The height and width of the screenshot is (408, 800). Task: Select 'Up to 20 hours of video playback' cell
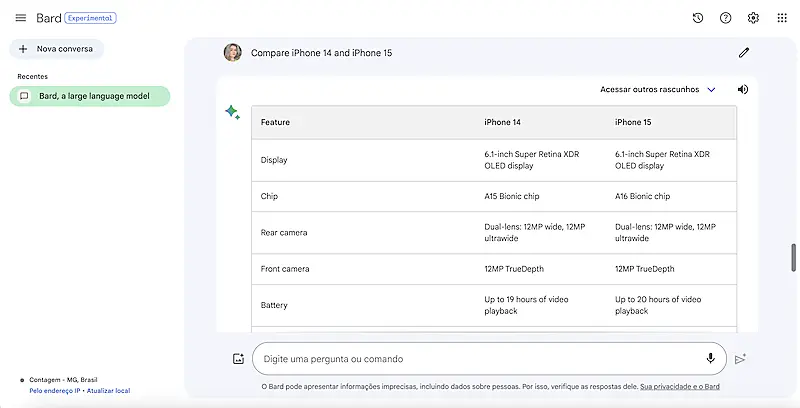pyautogui.click(x=658, y=305)
